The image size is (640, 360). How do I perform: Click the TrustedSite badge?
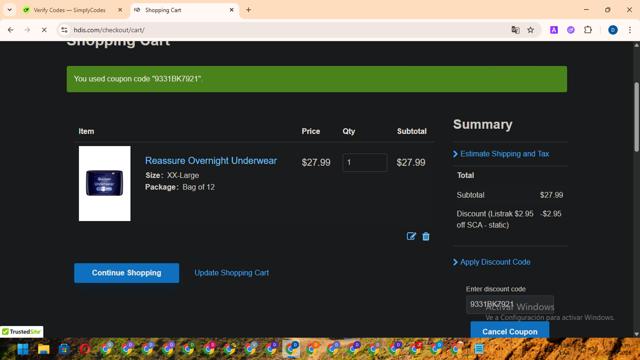22,331
